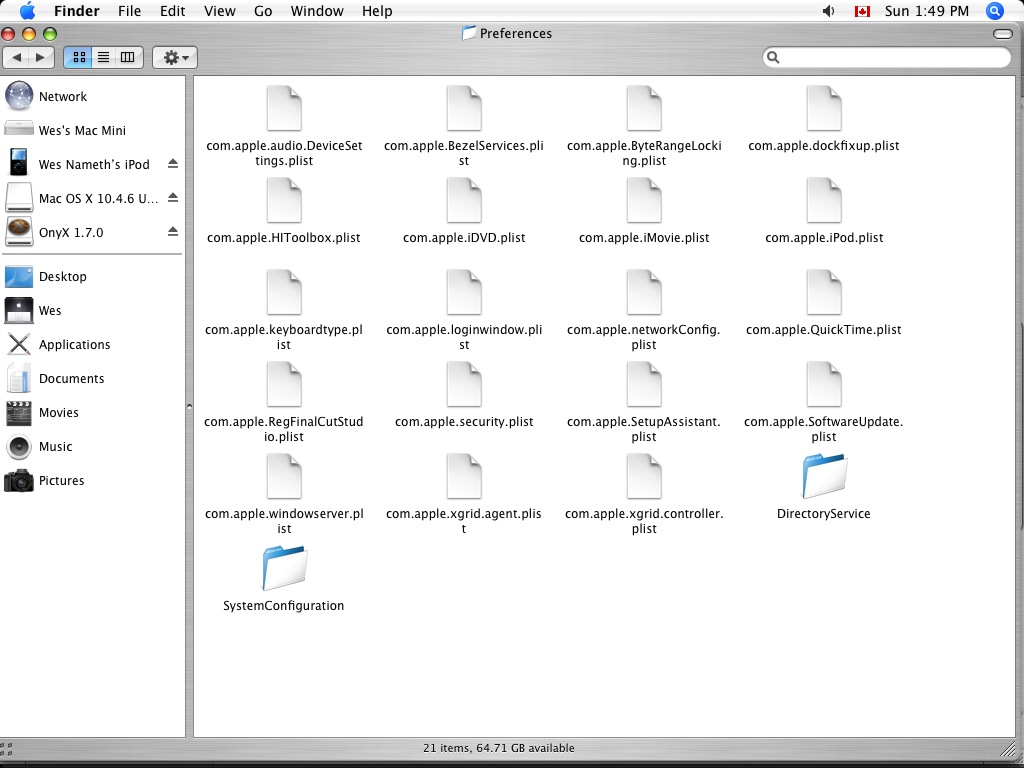Open the Window menu
Viewport: 1024px width, 768px height.
(x=317, y=11)
